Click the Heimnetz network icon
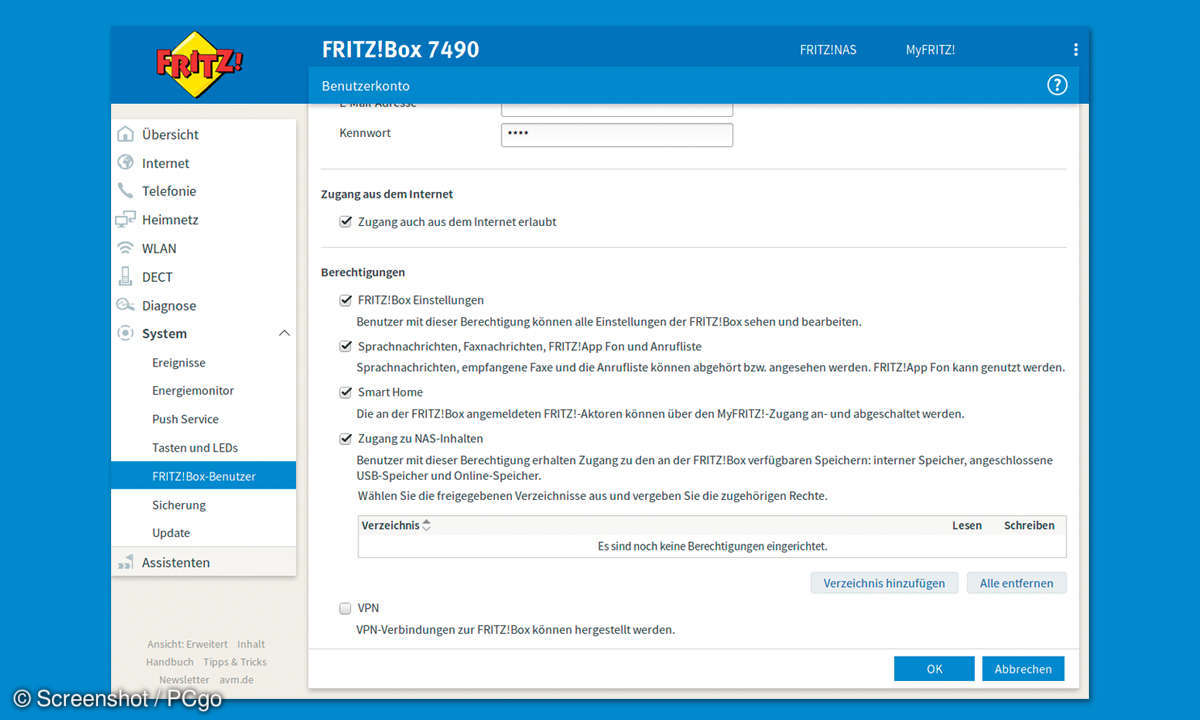1200x720 pixels. click(125, 220)
